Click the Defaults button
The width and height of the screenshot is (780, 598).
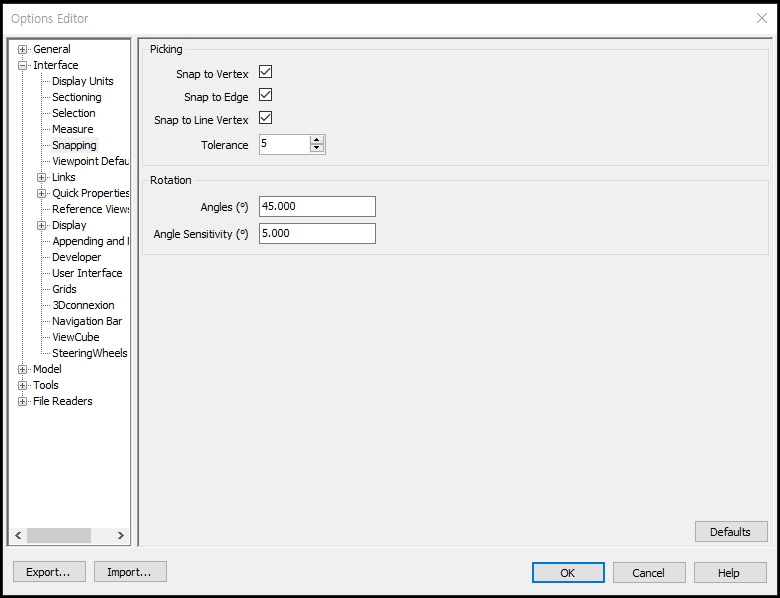730,532
